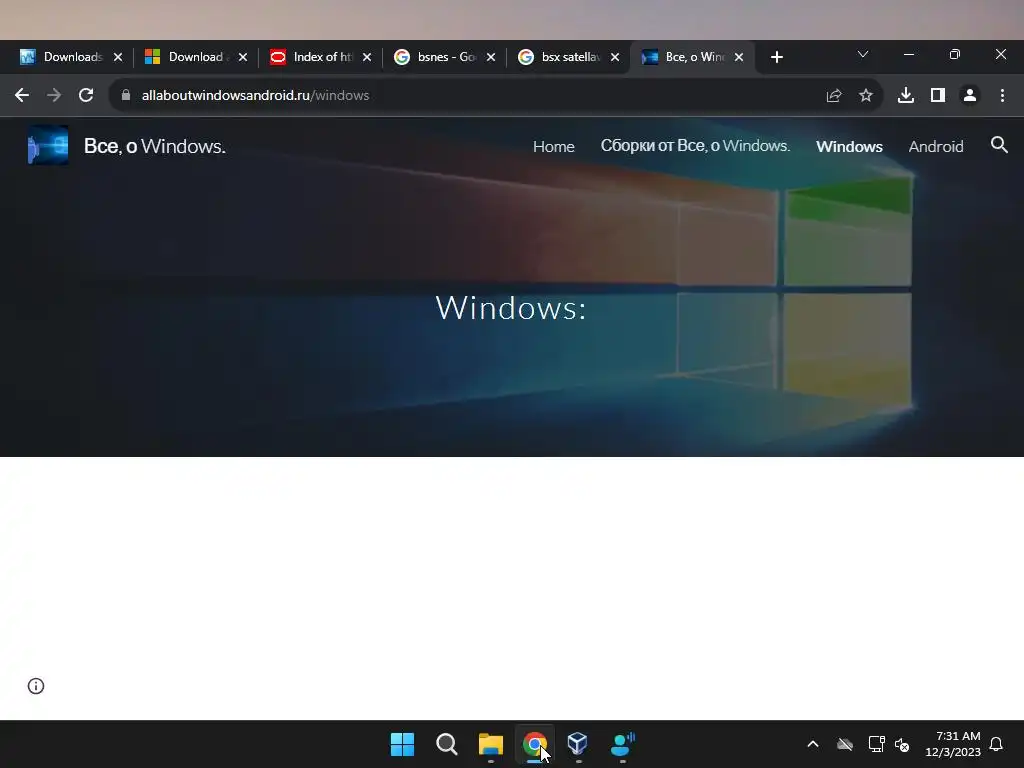Open Chrome downloads tray icon
Image resolution: width=1024 pixels, height=768 pixels.
click(x=906, y=95)
